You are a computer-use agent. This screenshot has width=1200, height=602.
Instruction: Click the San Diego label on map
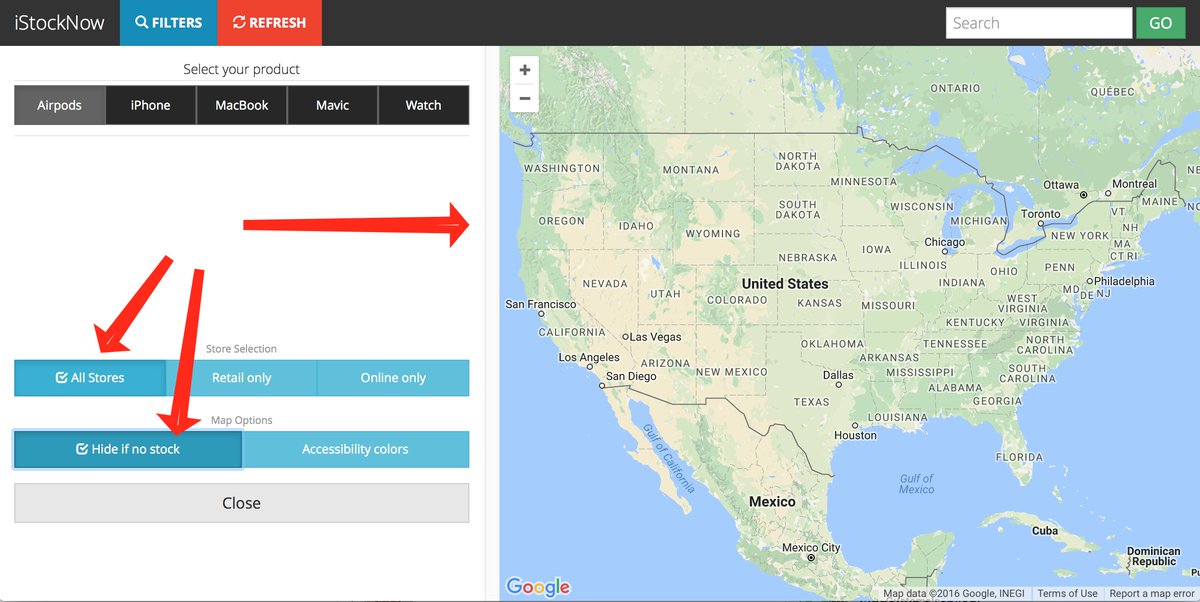[x=631, y=377]
